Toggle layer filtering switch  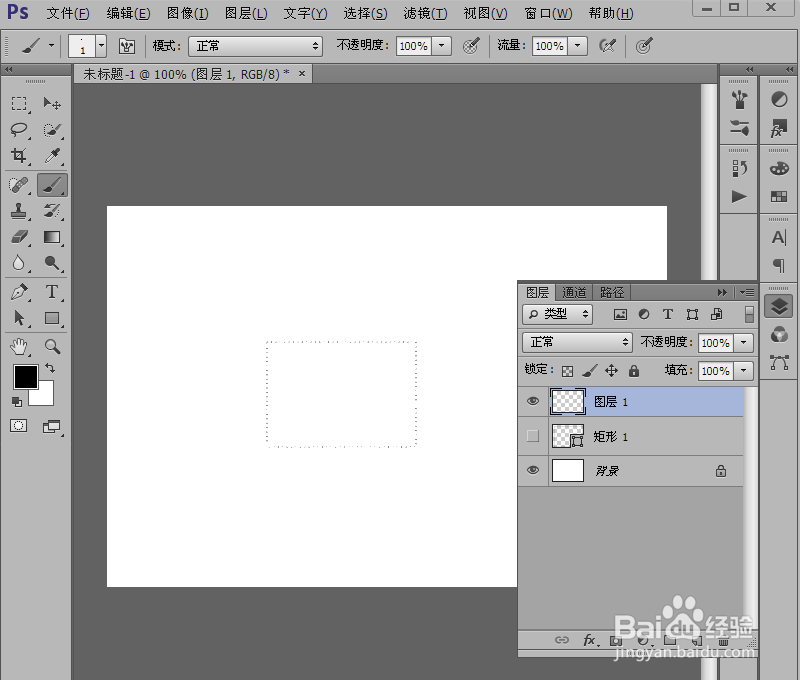pos(749,314)
